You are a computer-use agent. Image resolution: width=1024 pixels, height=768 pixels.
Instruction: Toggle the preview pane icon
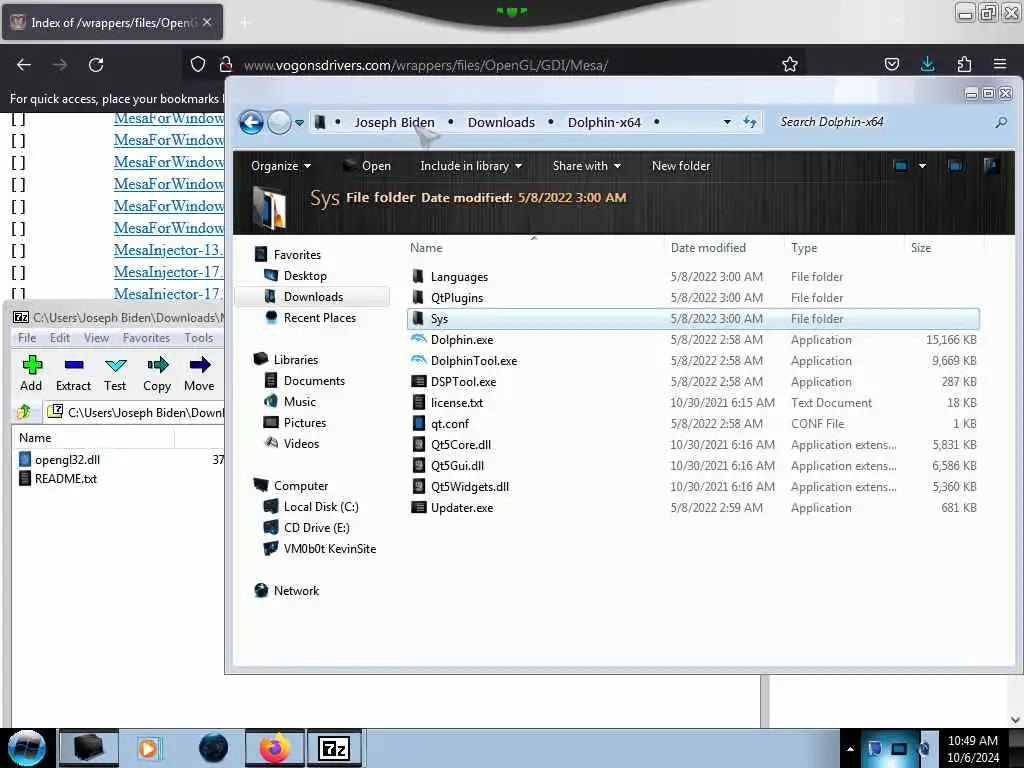click(955, 166)
